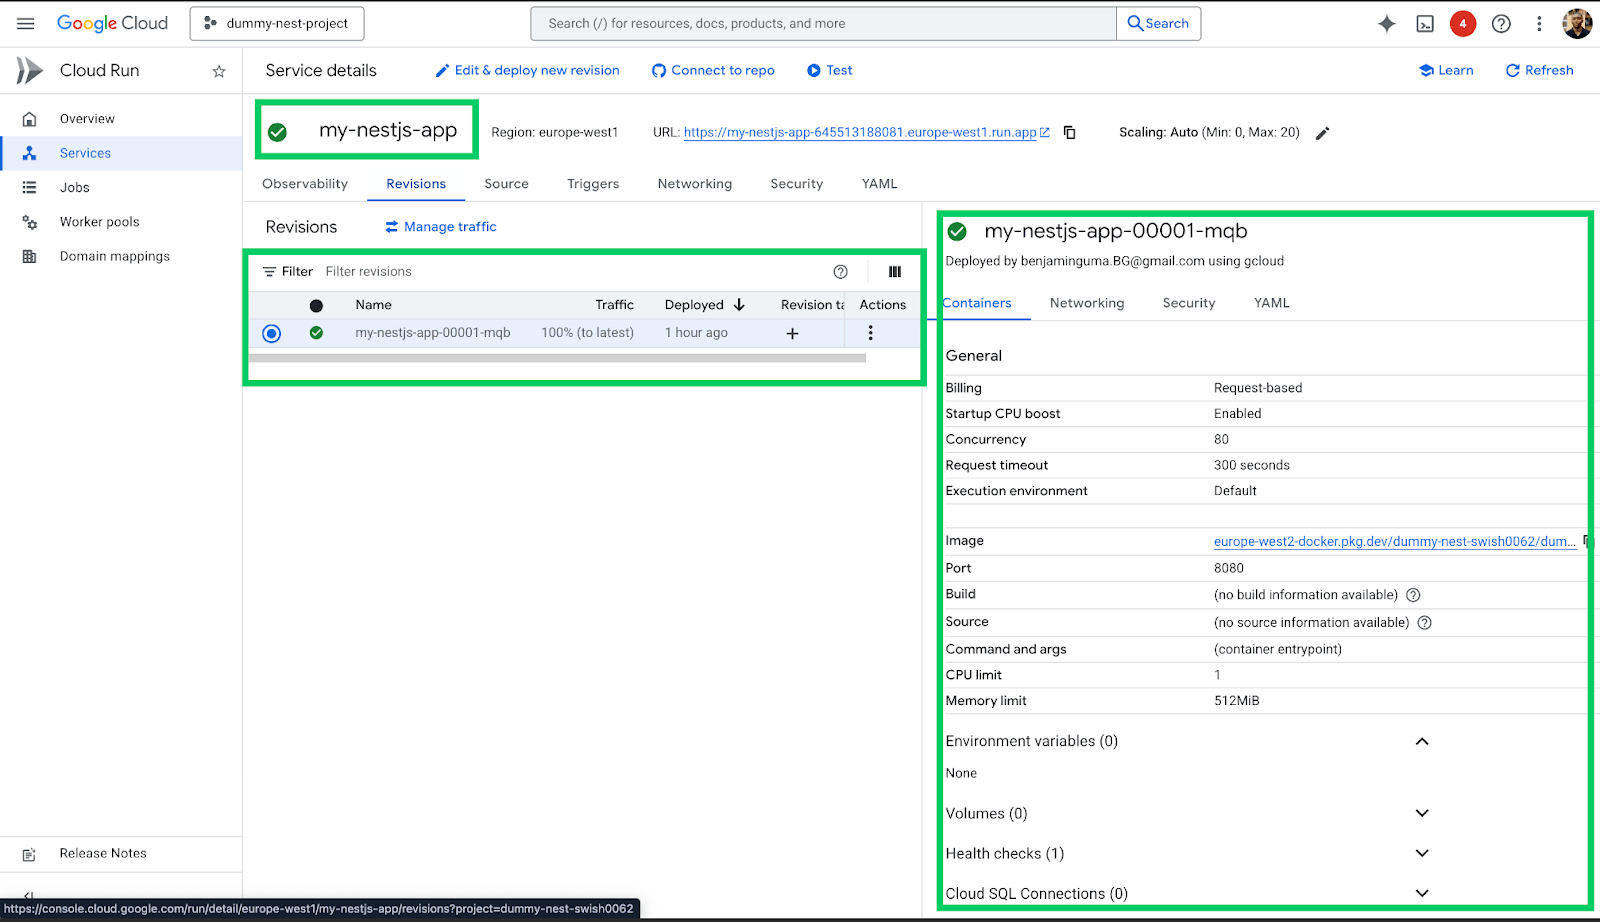Select the my-nestjs-app-00001-mqb revision radio button

pos(271,333)
